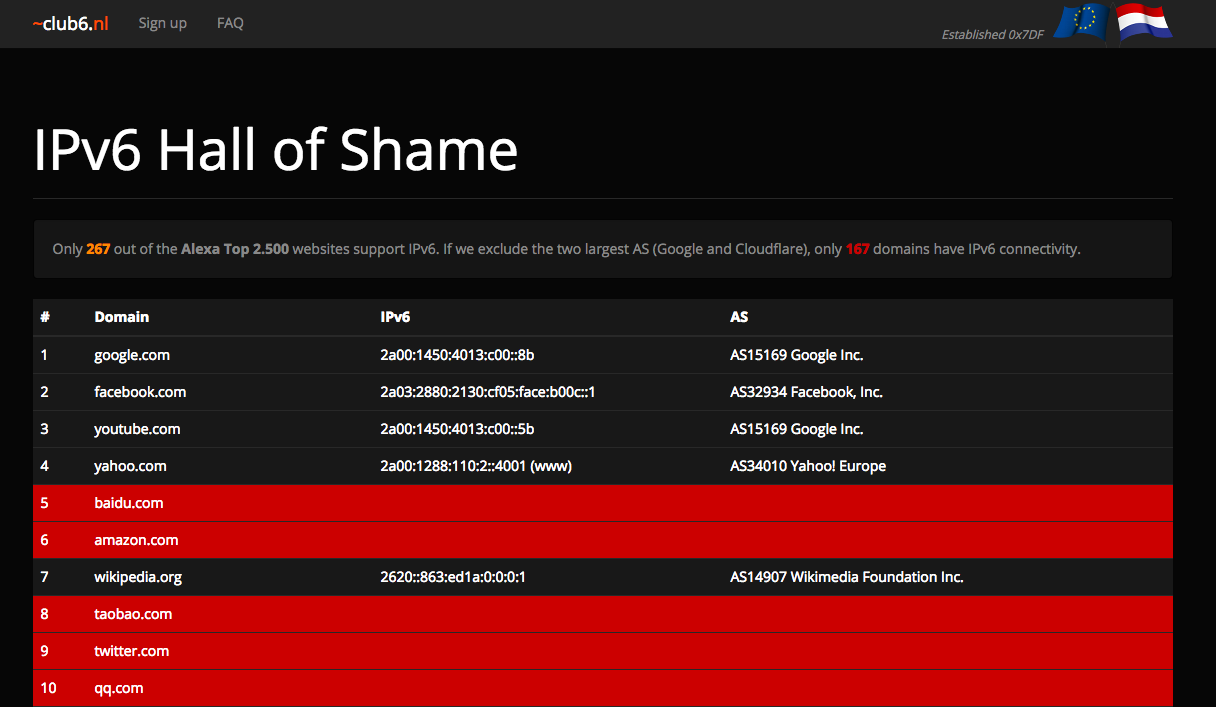Click the European Union flag icon
The height and width of the screenshot is (707, 1216).
(x=1080, y=21)
